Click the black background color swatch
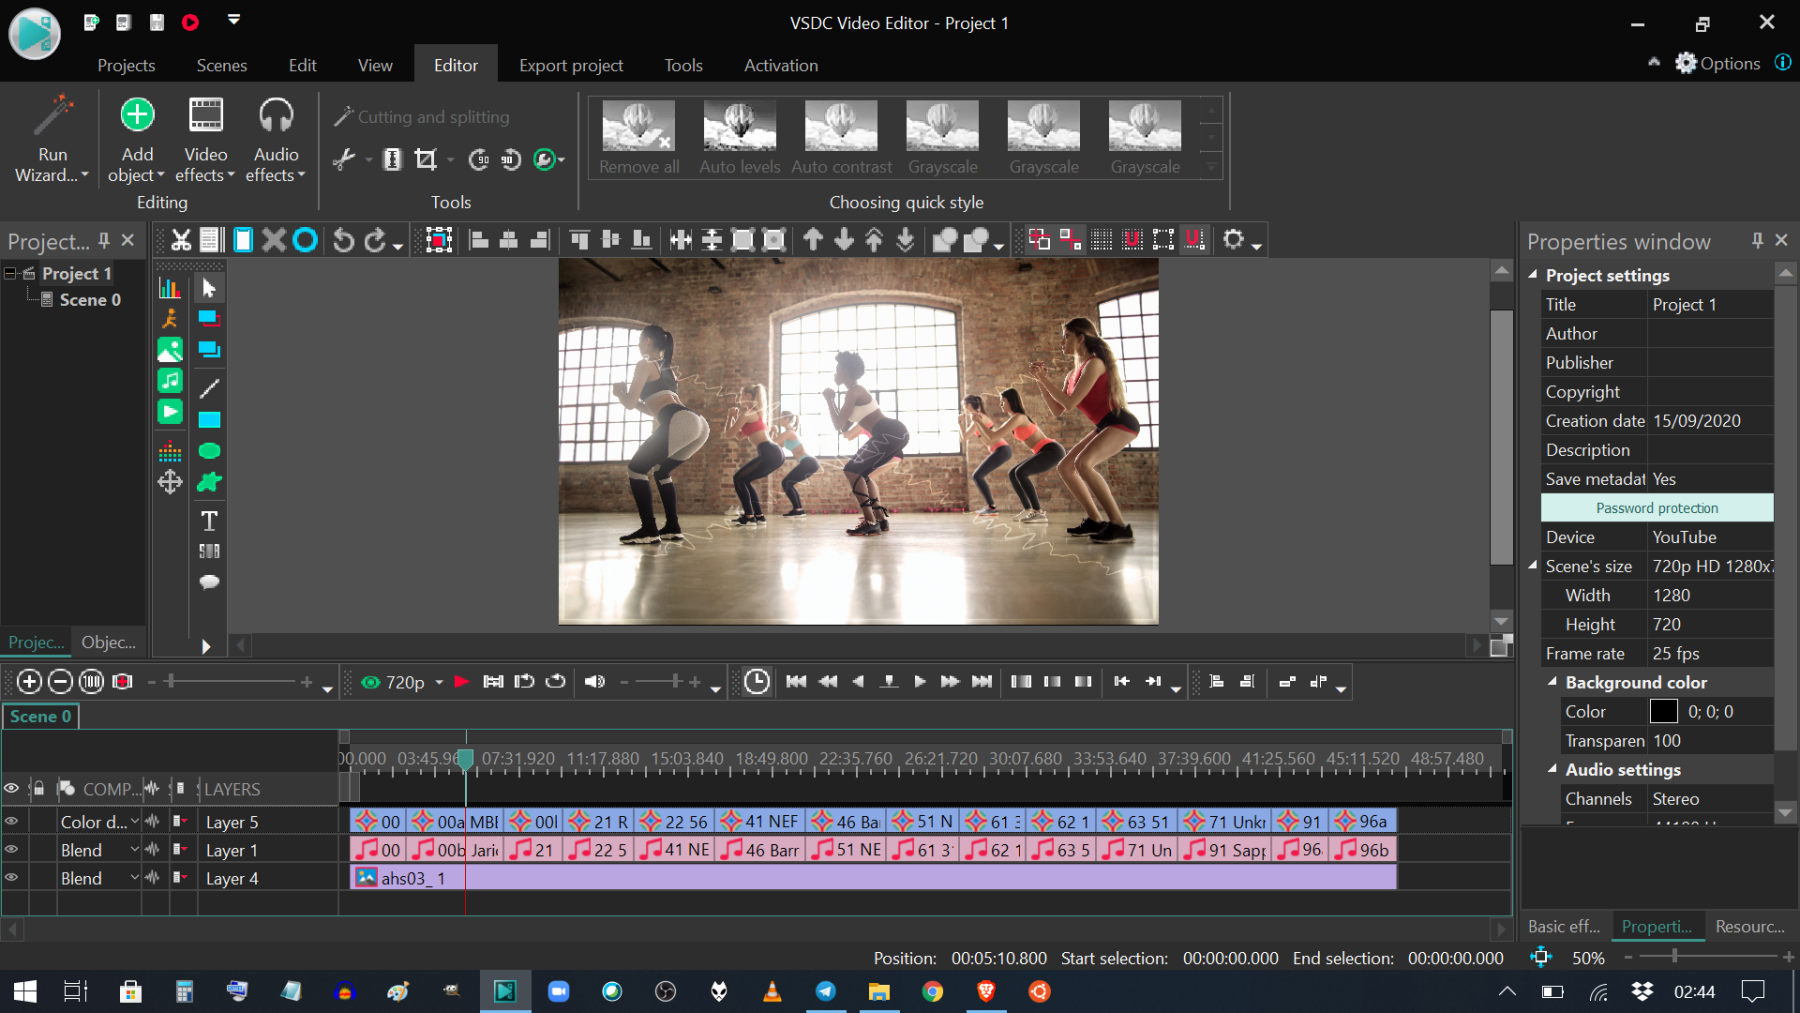1800x1013 pixels. pyautogui.click(x=1663, y=711)
